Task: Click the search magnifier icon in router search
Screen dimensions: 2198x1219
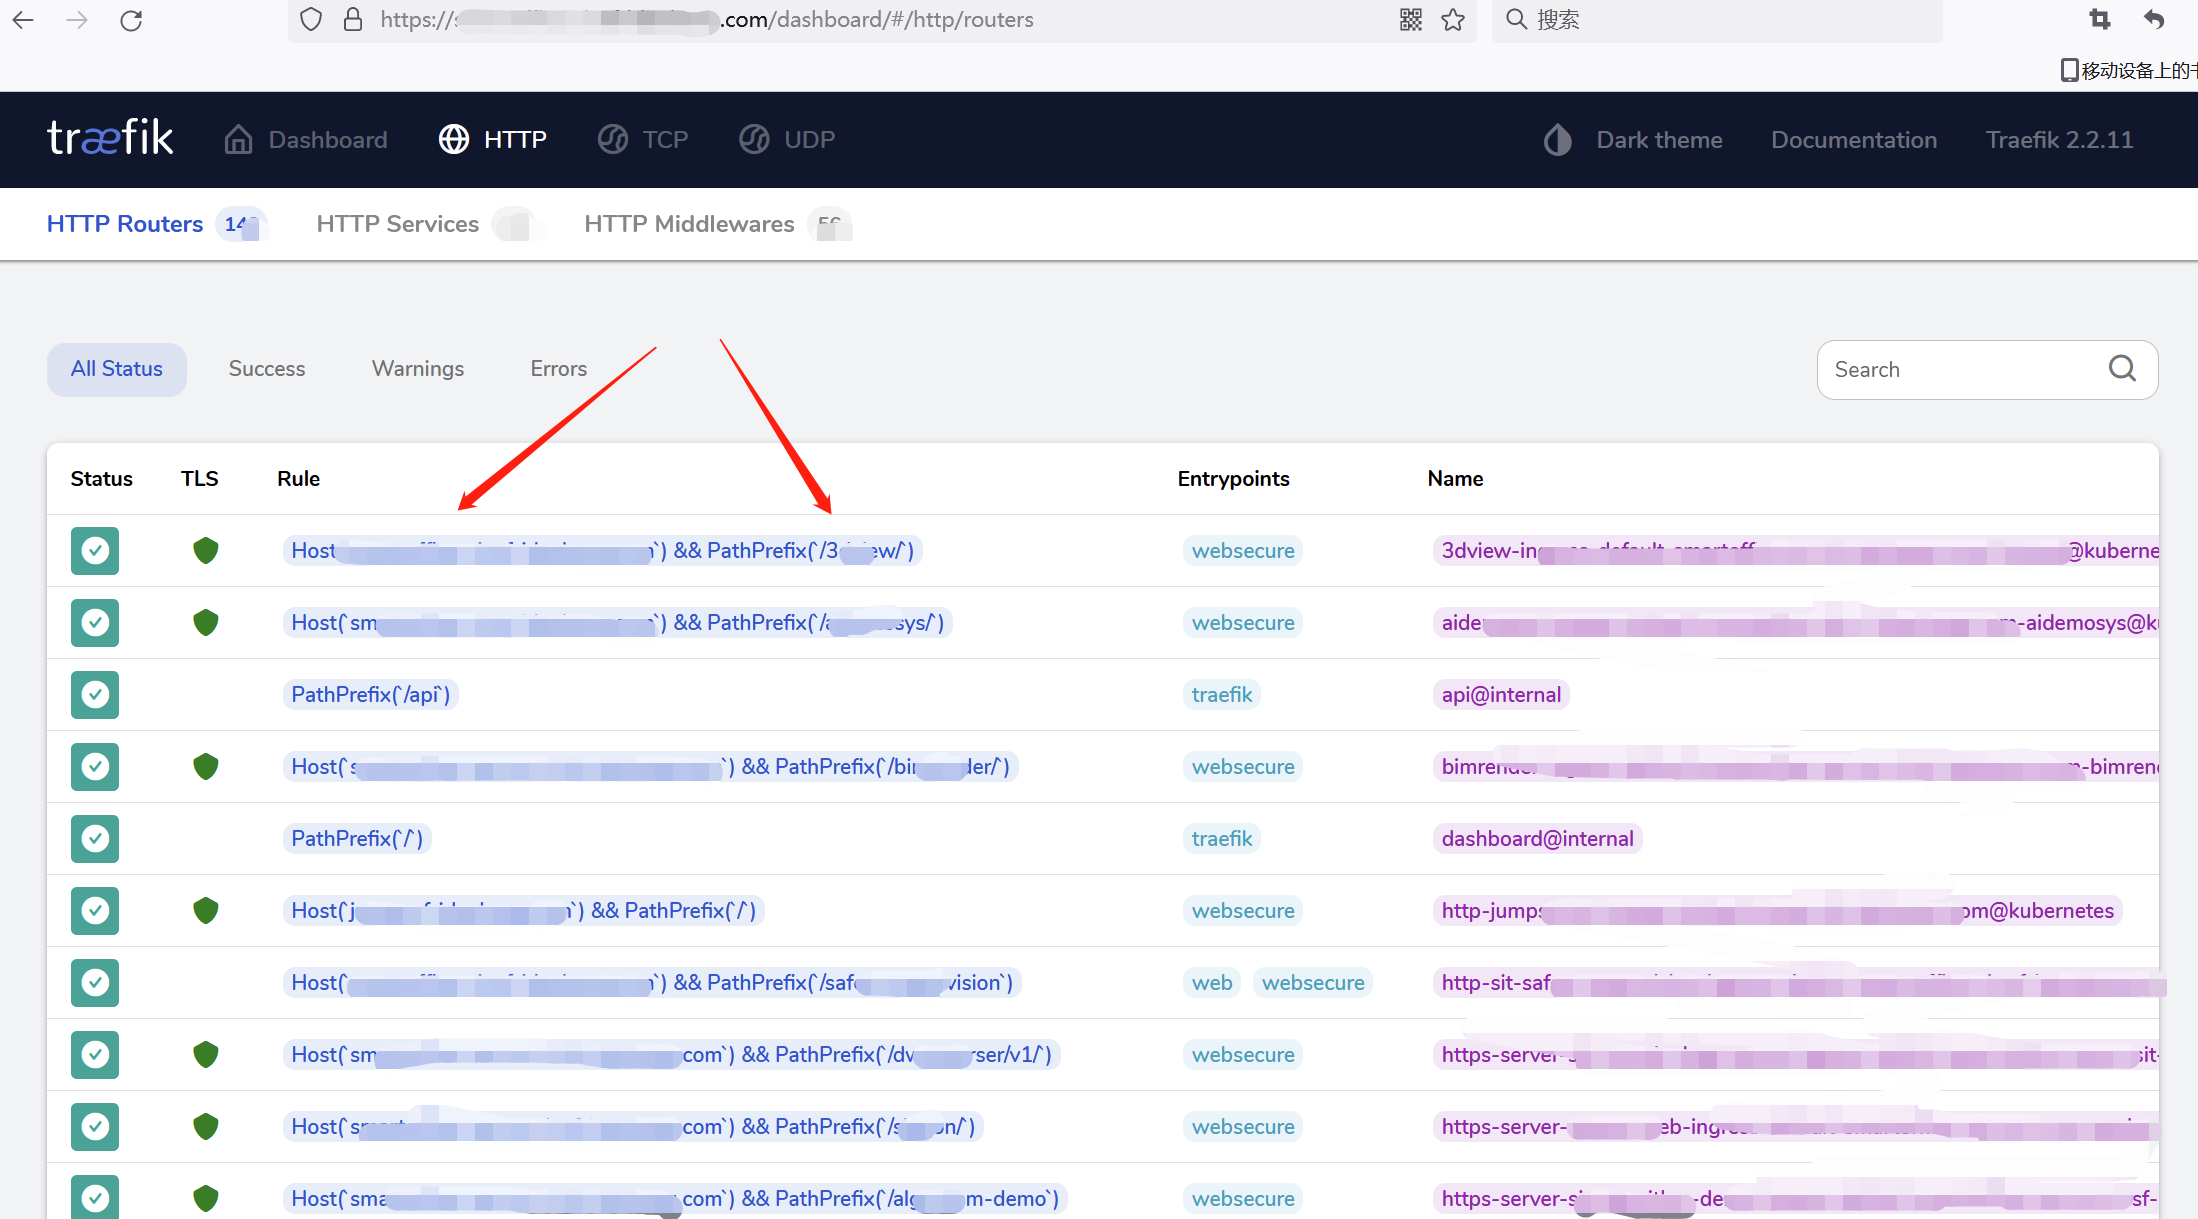Action: point(2122,369)
